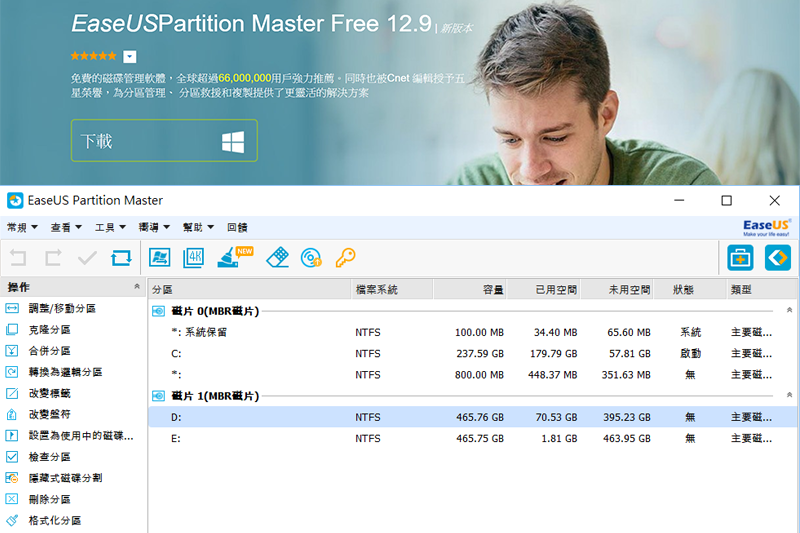Open the 查看 menu
The image size is (800, 533).
(x=66, y=227)
